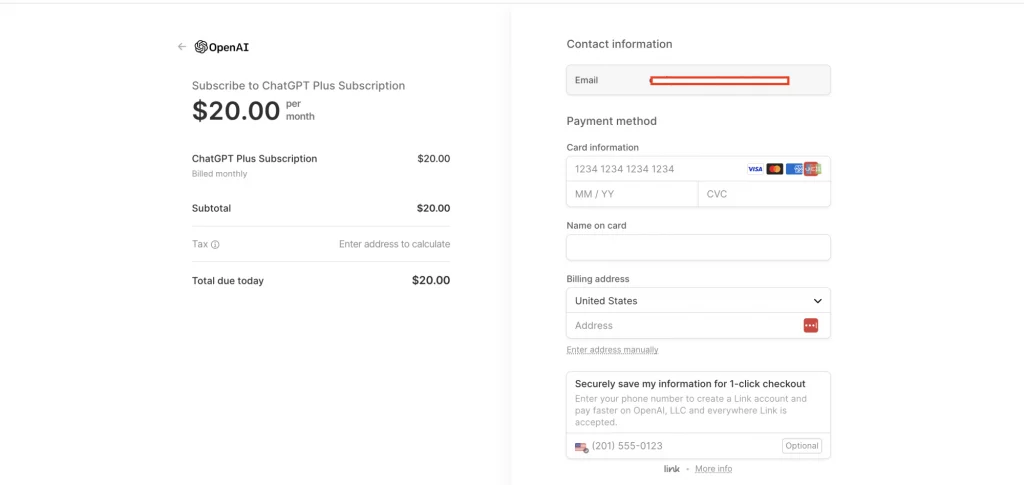Image resolution: width=1024 pixels, height=485 pixels.
Task: Click the Email field
Action: click(698, 80)
